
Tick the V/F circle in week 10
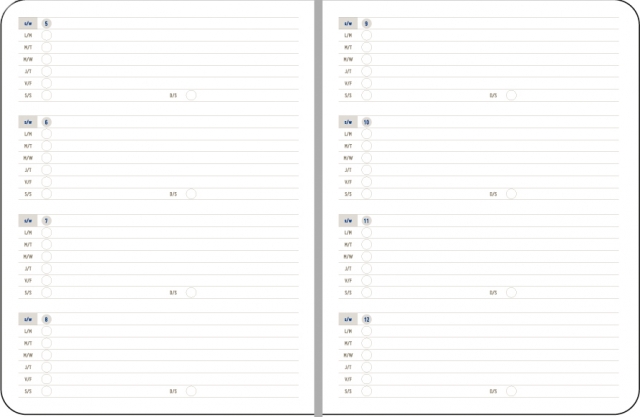click(x=367, y=182)
